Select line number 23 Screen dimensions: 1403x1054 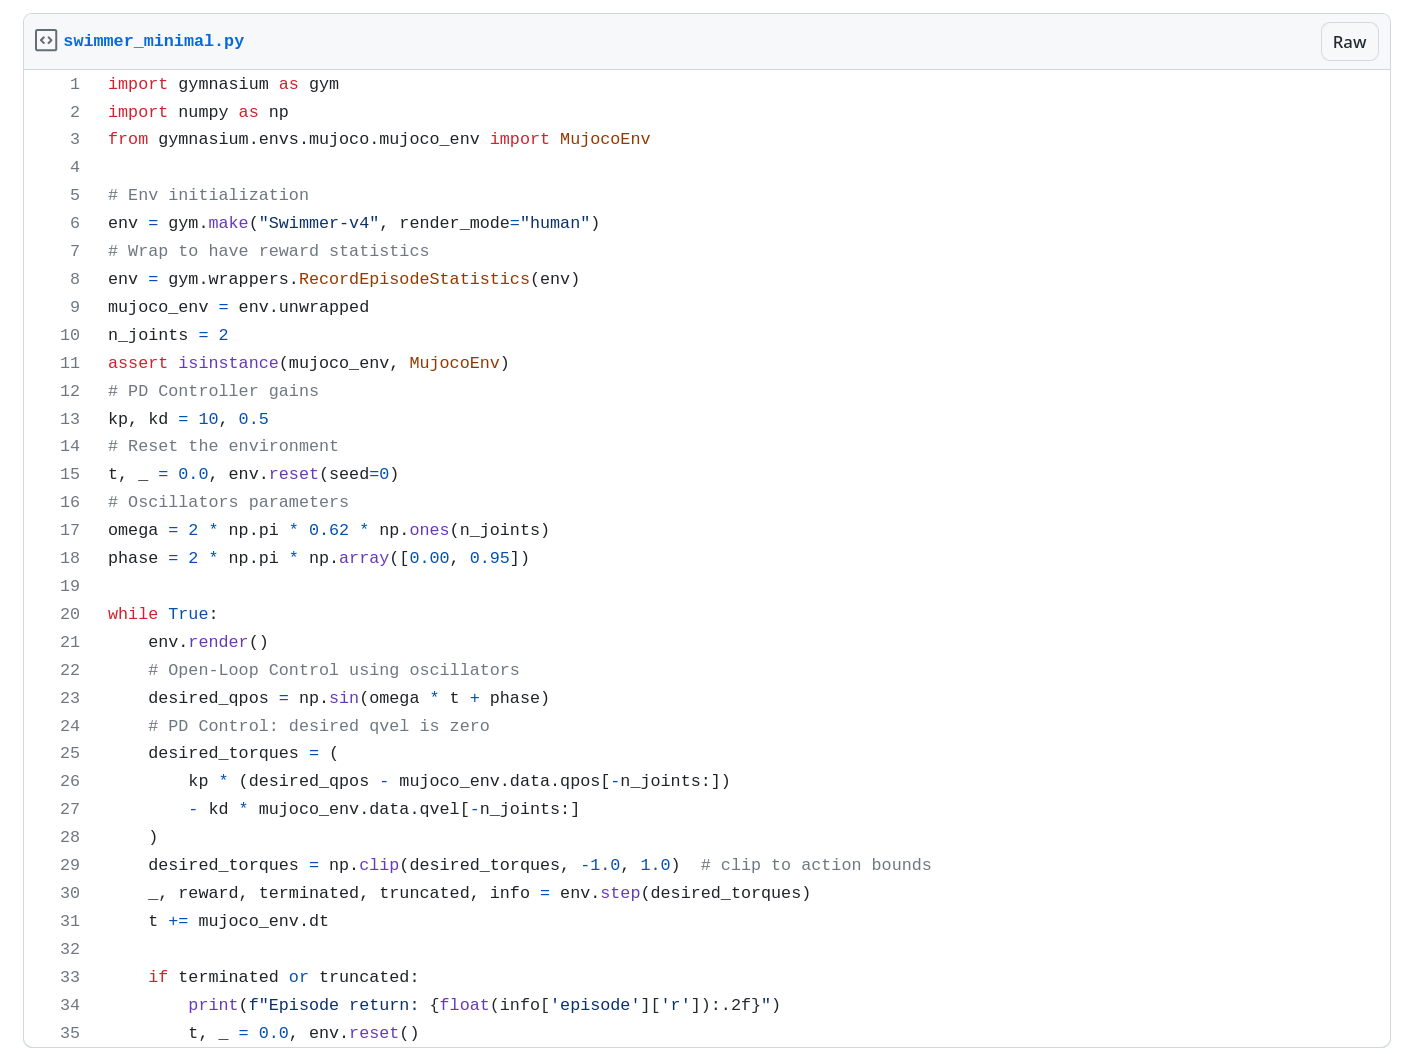tap(70, 698)
